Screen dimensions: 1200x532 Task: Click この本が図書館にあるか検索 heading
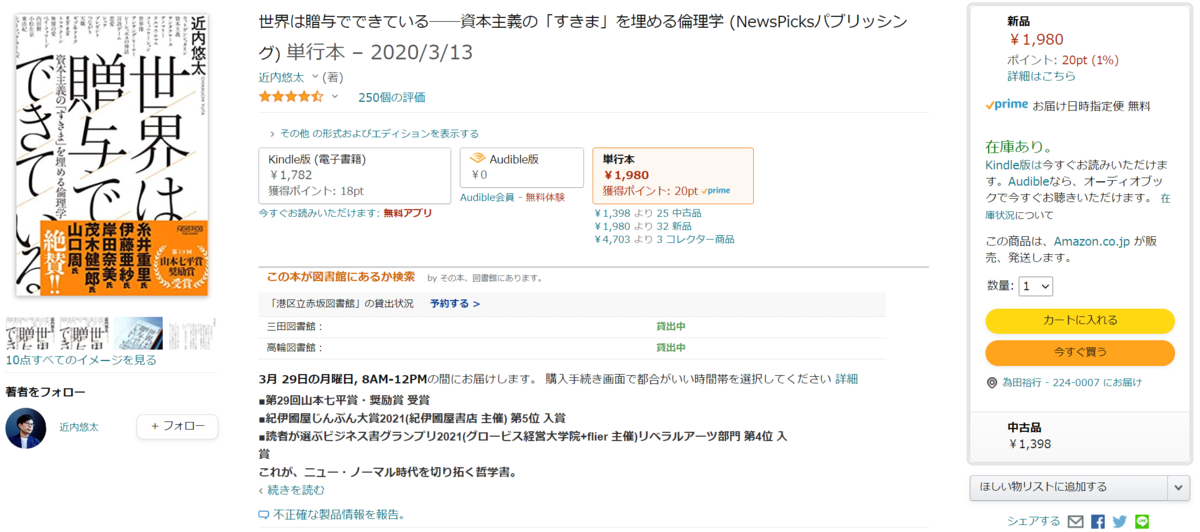pos(341,277)
